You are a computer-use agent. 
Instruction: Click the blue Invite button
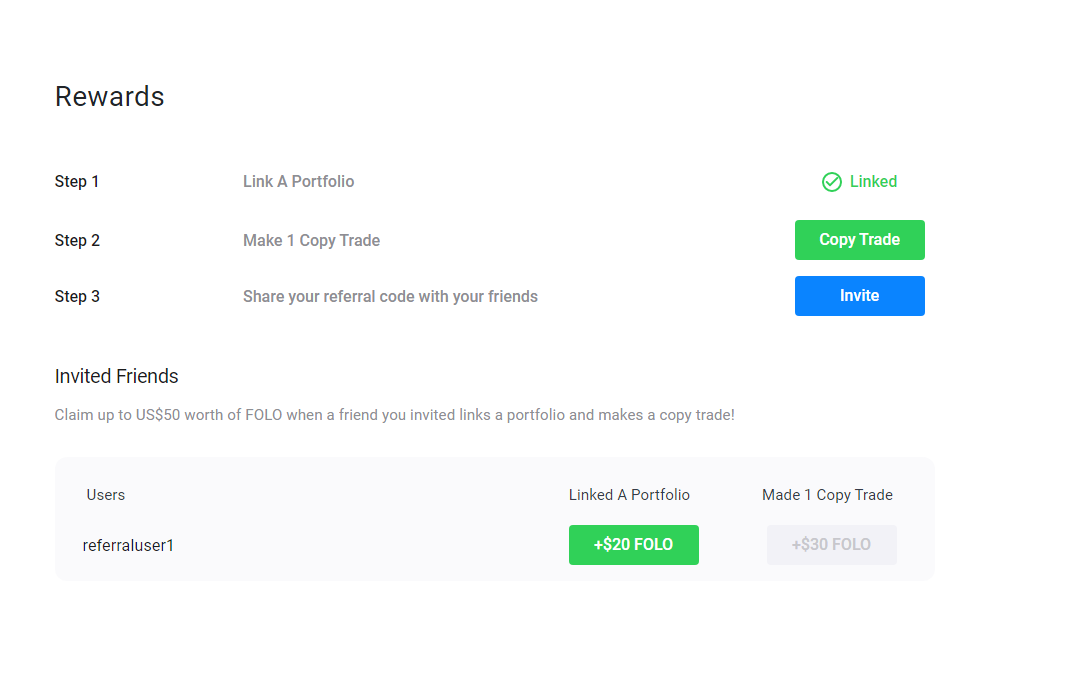[859, 296]
